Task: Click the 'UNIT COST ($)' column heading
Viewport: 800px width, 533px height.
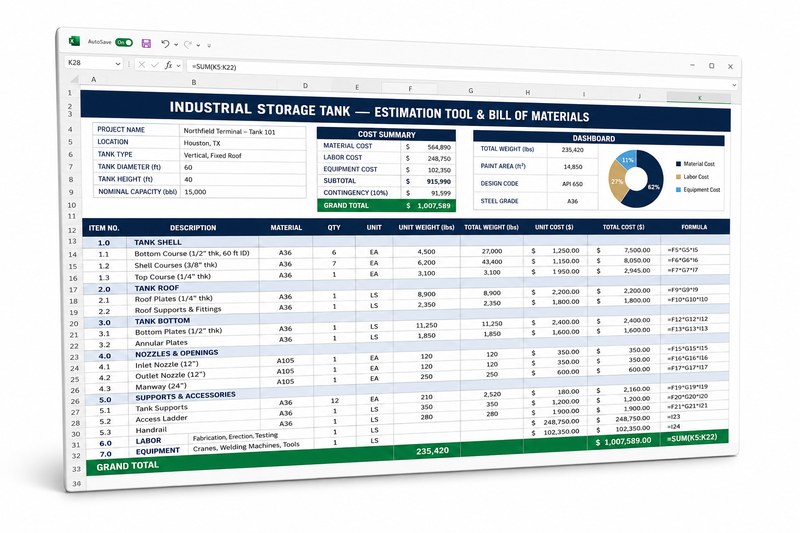Action: click(x=554, y=227)
